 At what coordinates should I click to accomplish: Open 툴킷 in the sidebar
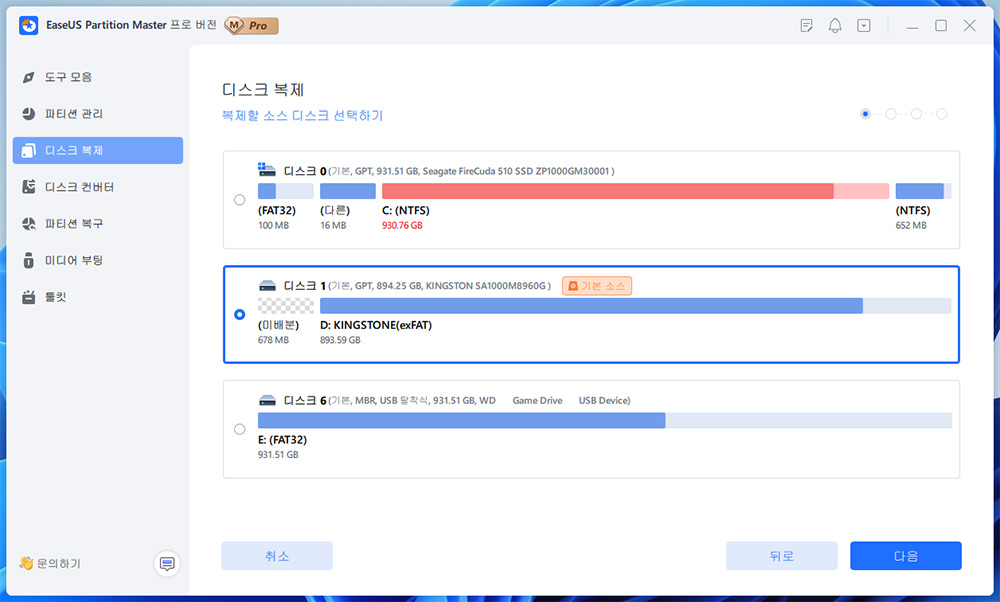[98, 297]
